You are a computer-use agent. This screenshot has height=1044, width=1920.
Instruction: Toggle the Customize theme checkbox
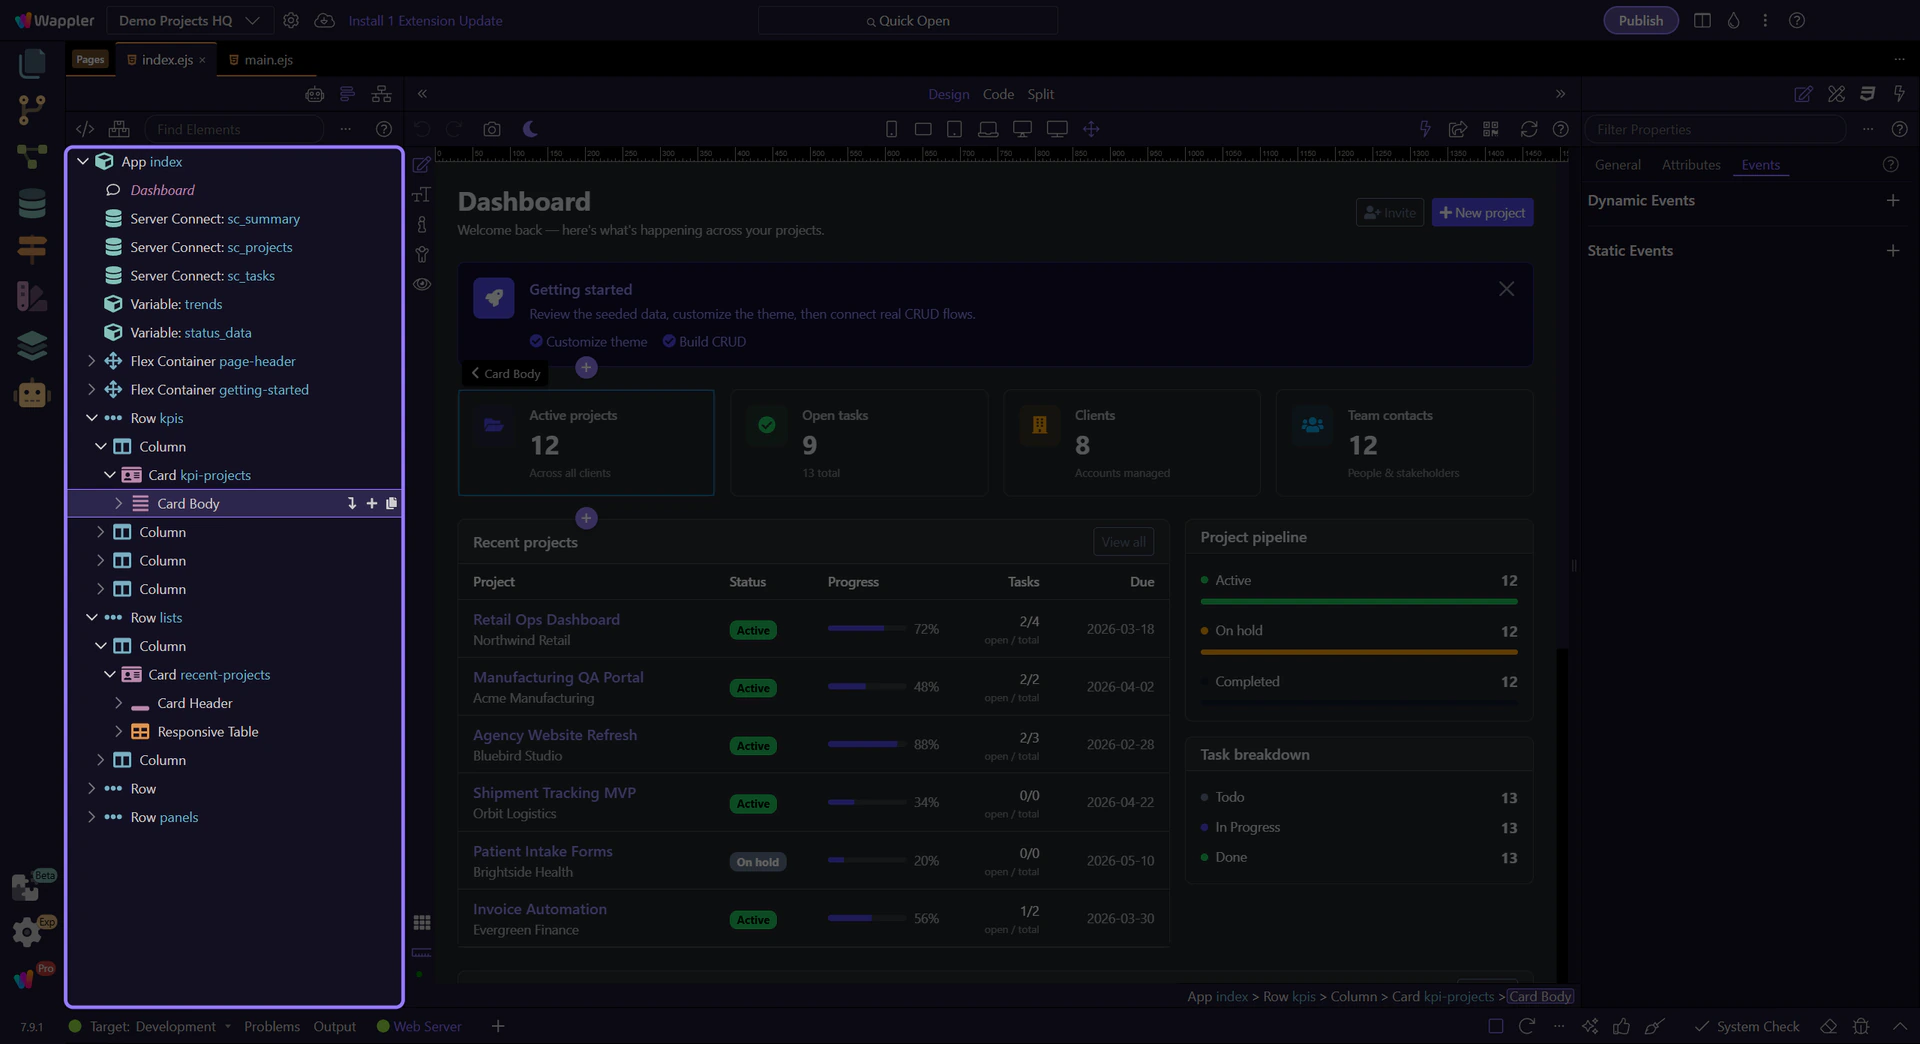pos(536,341)
